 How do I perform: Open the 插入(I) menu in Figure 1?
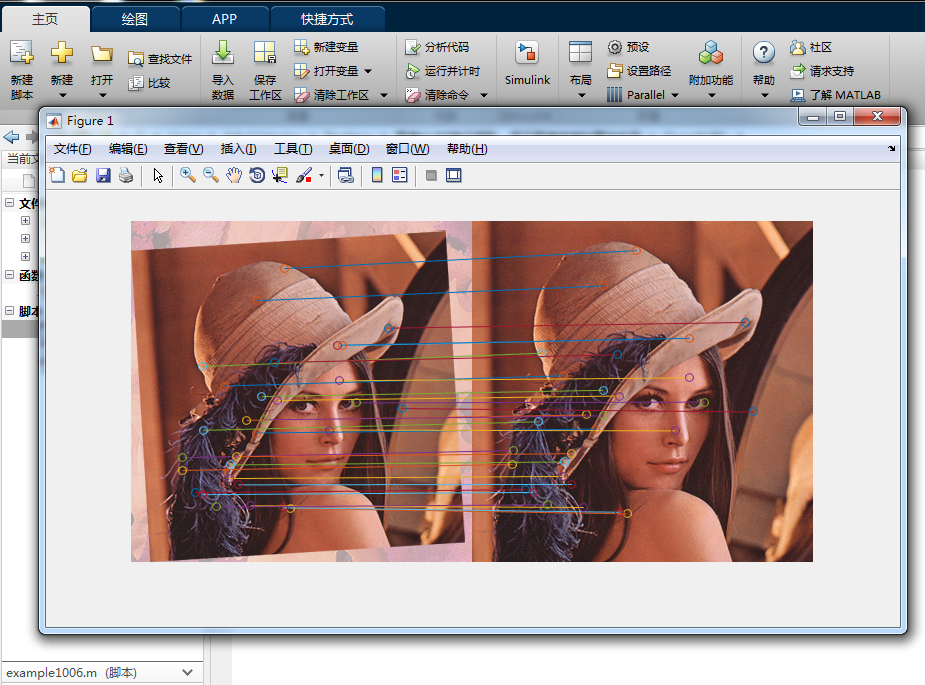click(238, 149)
